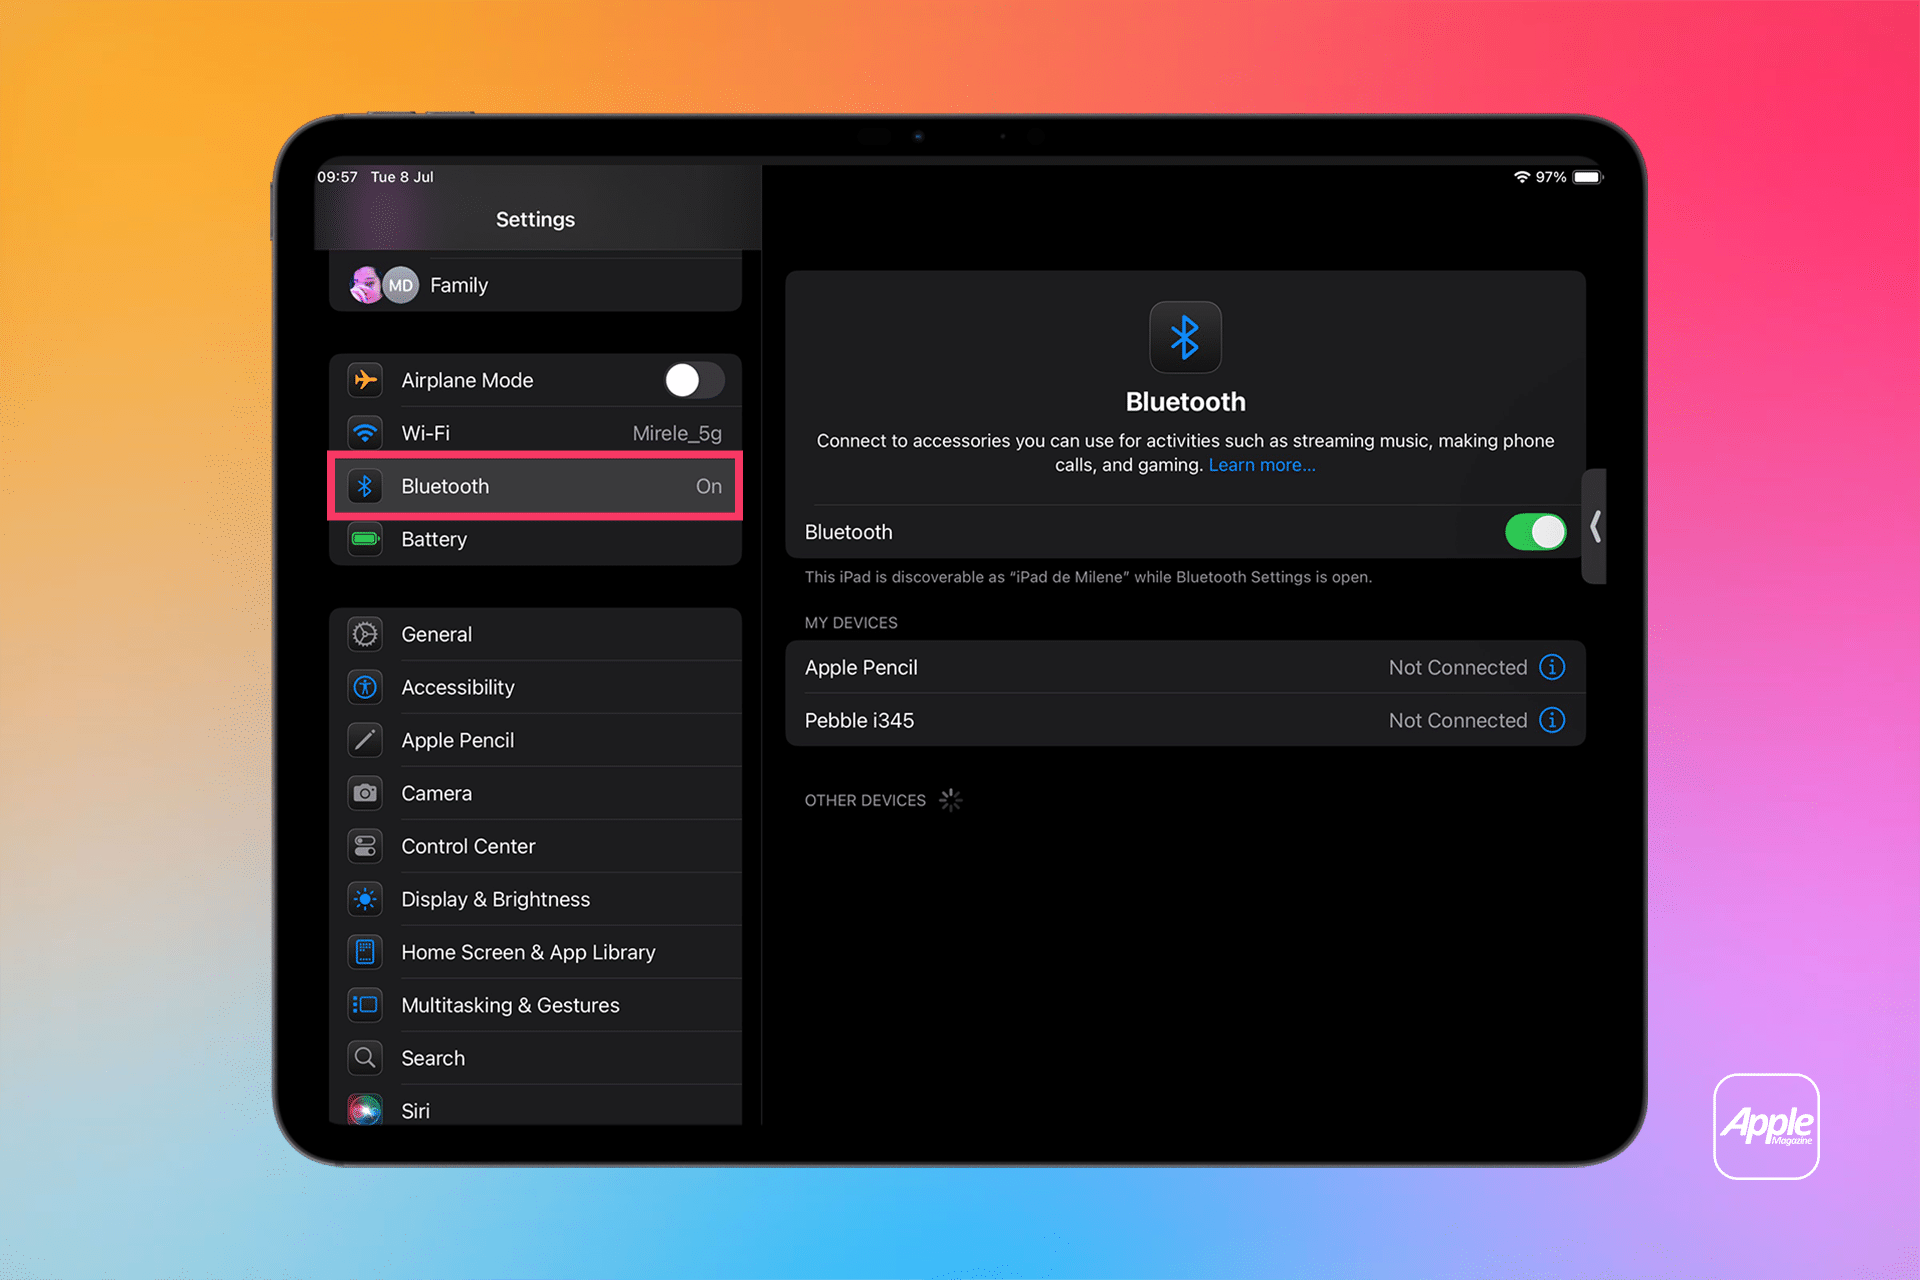The width and height of the screenshot is (1920, 1280).
Task: Tap the On value beside Bluetooth
Action: click(x=709, y=486)
